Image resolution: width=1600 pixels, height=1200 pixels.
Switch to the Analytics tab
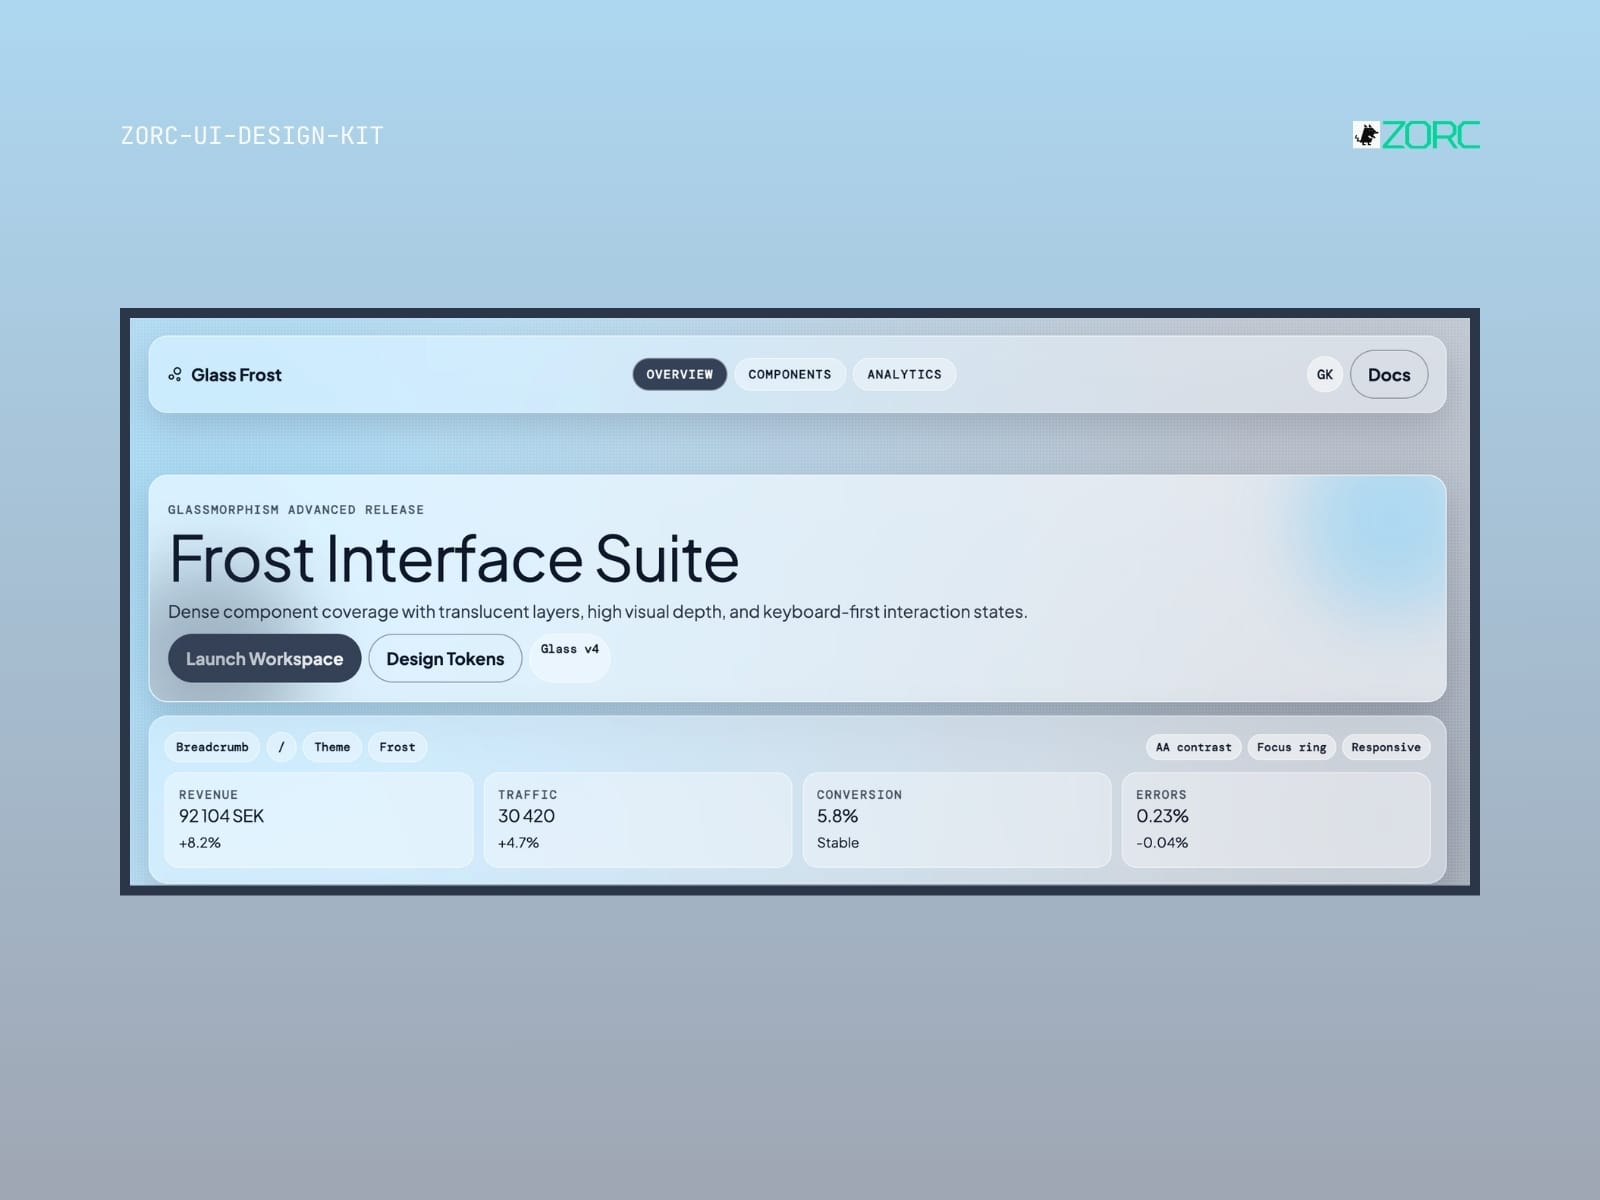pos(904,374)
